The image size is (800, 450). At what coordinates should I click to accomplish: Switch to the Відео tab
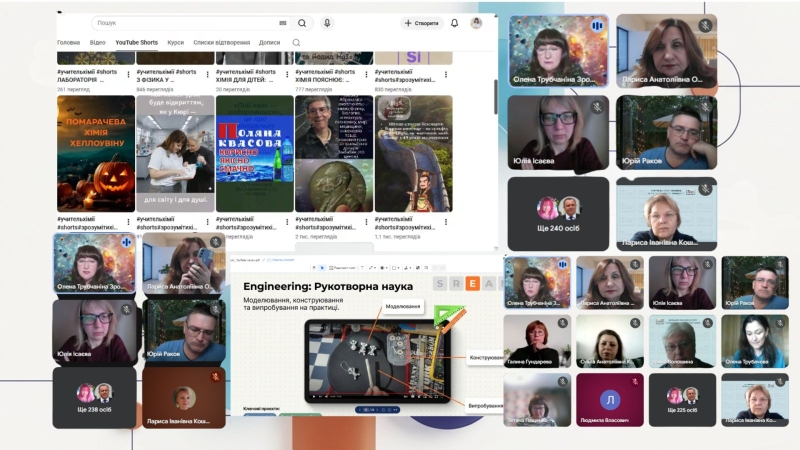tap(97, 43)
